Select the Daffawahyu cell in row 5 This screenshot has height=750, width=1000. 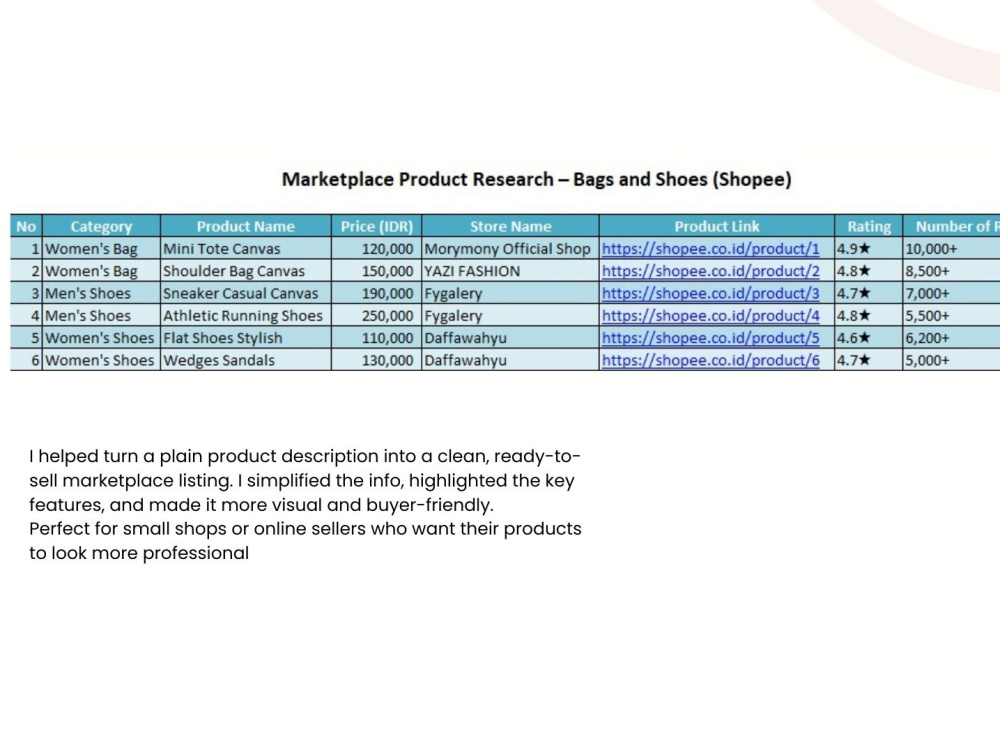click(x=510, y=338)
